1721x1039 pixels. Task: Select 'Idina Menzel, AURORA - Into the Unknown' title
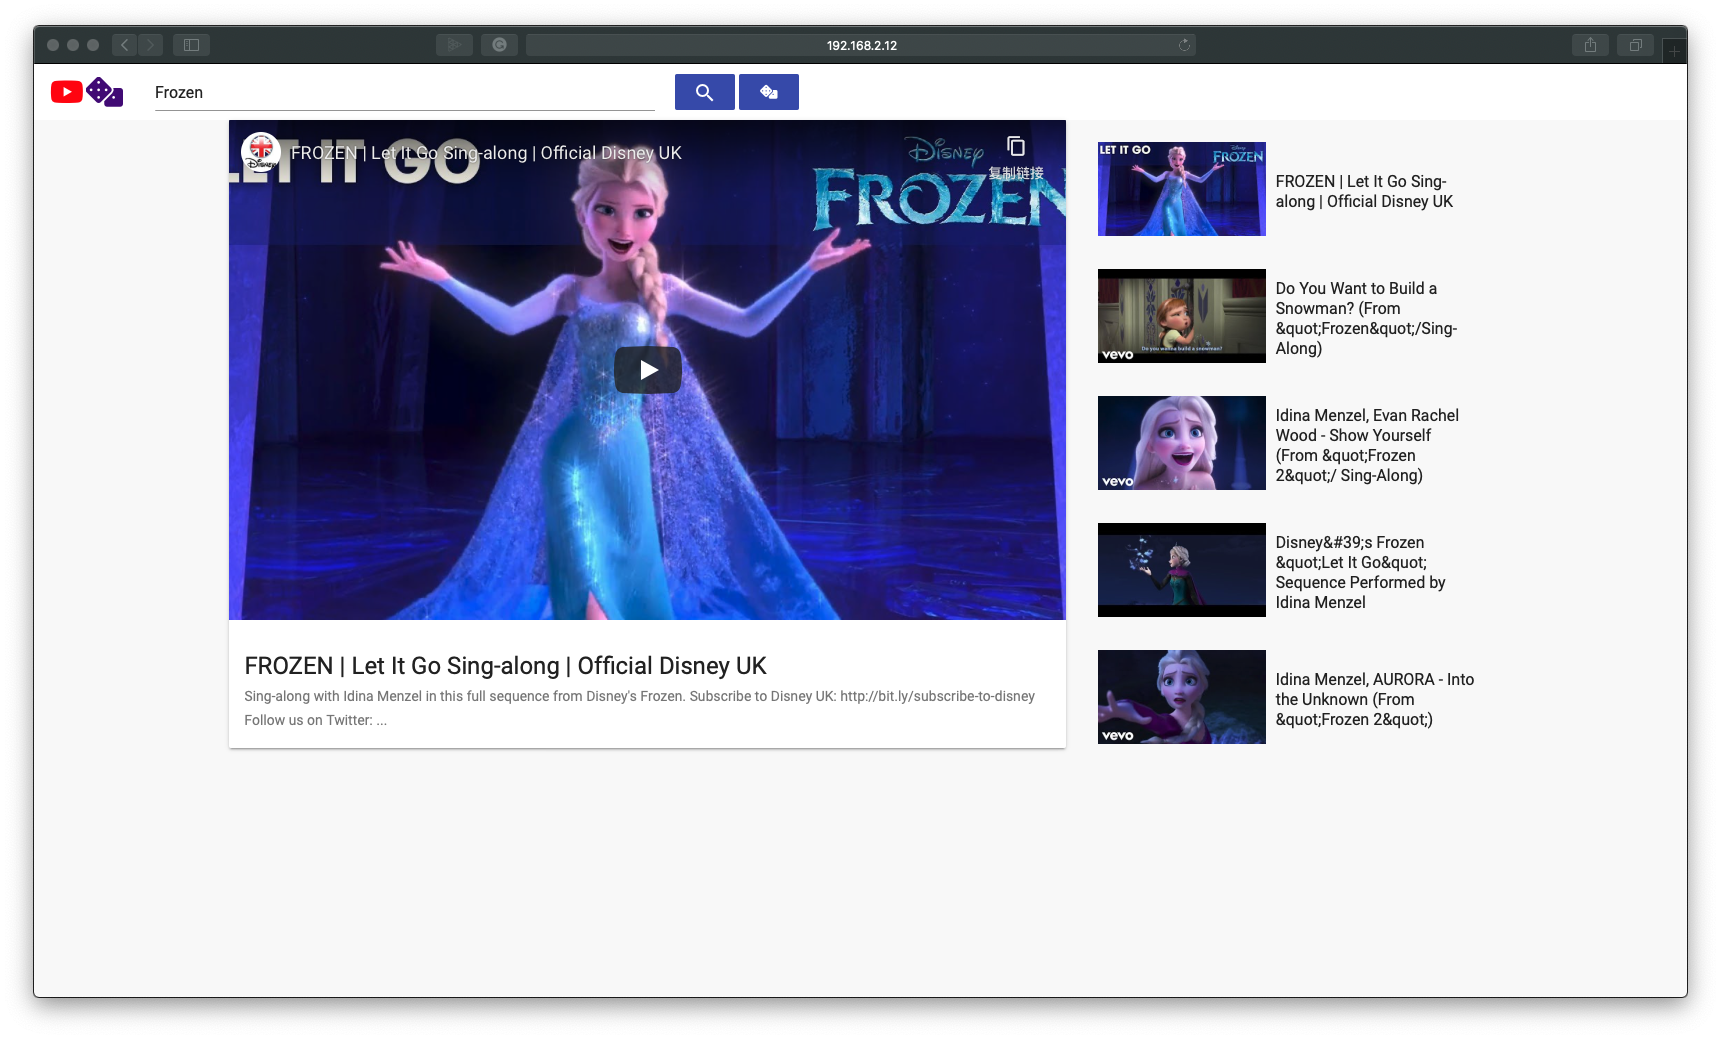[x=1375, y=699]
